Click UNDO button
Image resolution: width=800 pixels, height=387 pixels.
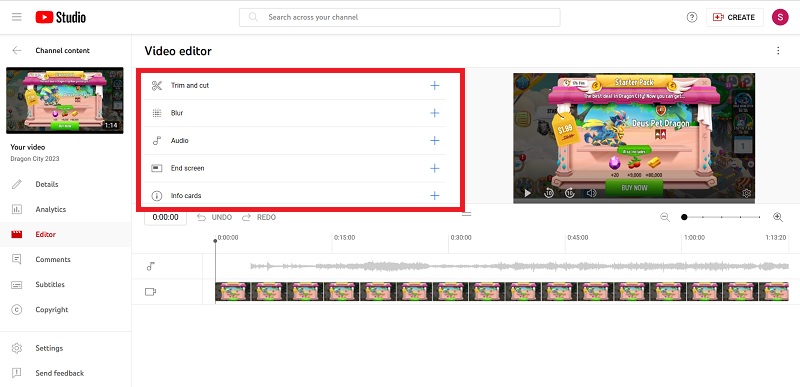214,217
